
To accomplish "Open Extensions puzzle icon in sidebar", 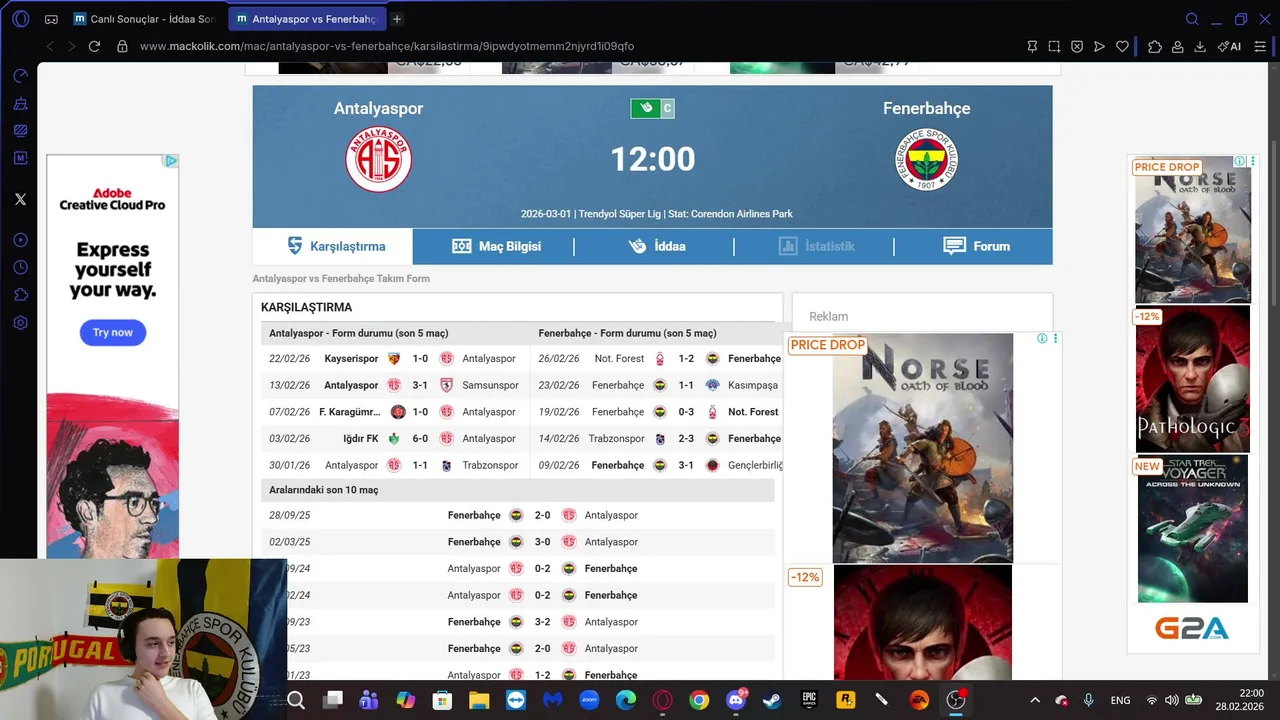I will 20,295.
